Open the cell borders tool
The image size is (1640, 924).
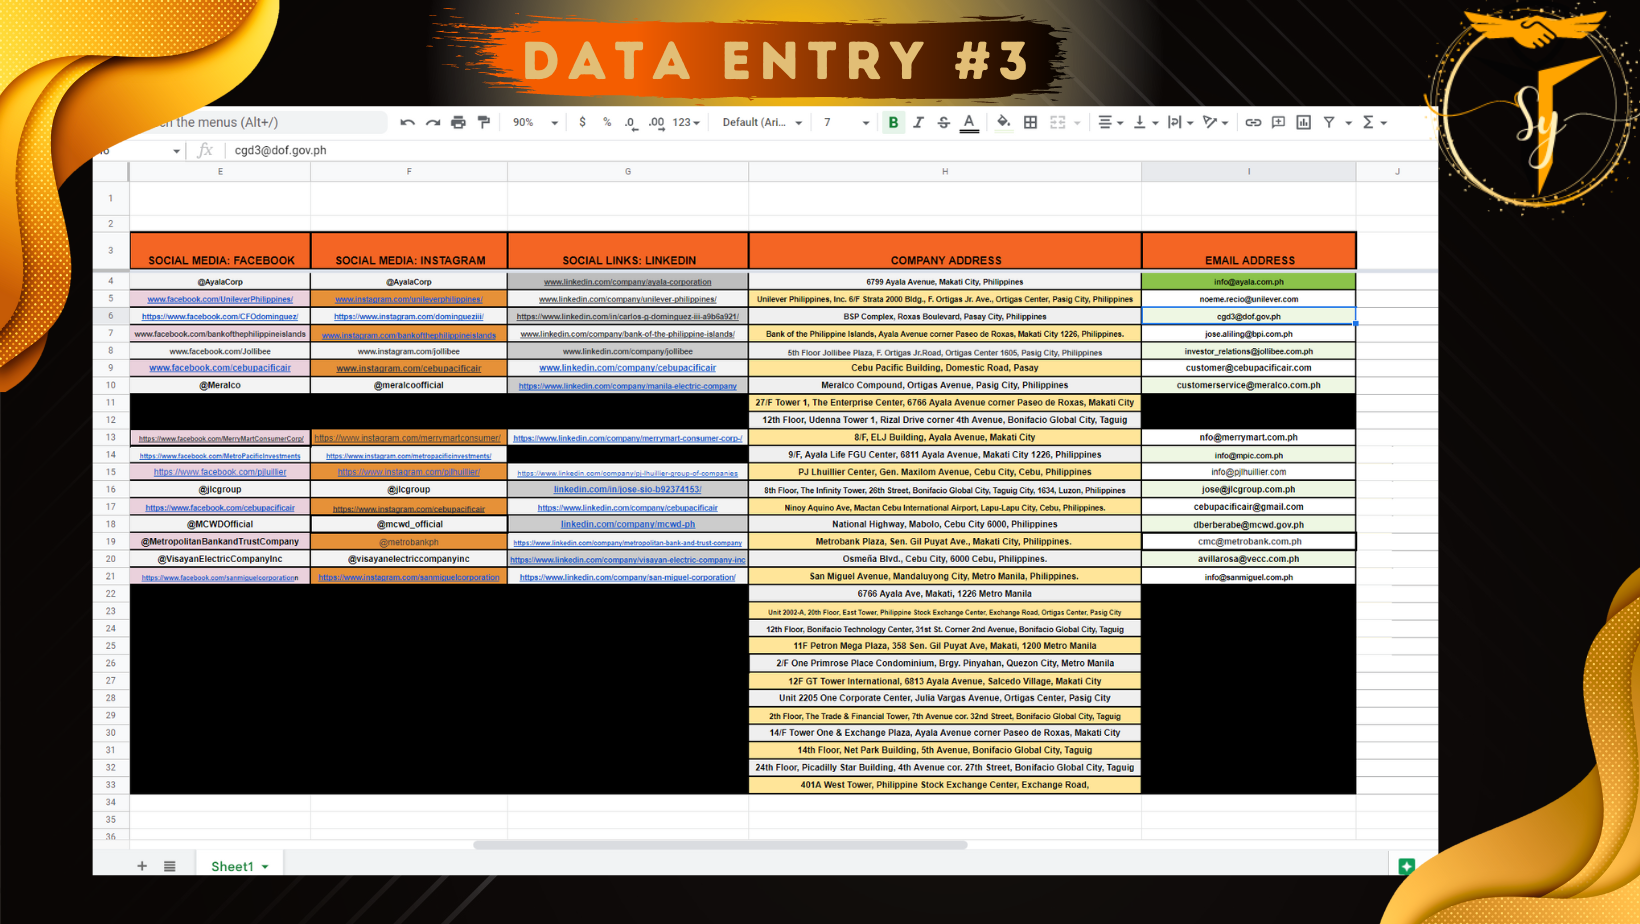point(1030,122)
